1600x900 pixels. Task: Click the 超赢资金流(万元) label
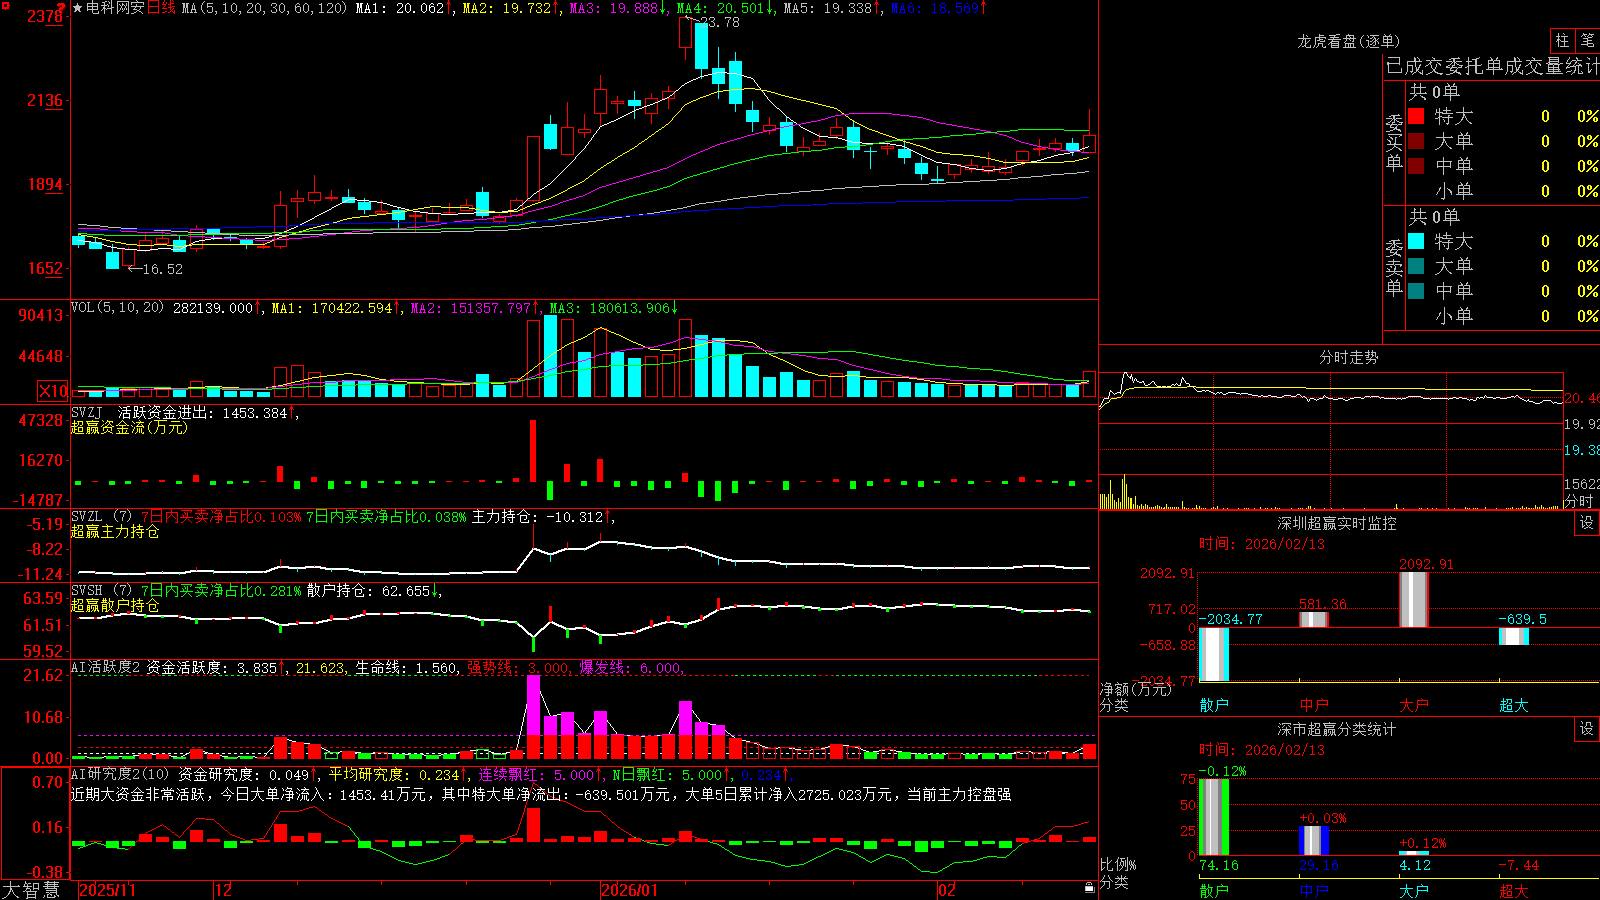(x=129, y=427)
